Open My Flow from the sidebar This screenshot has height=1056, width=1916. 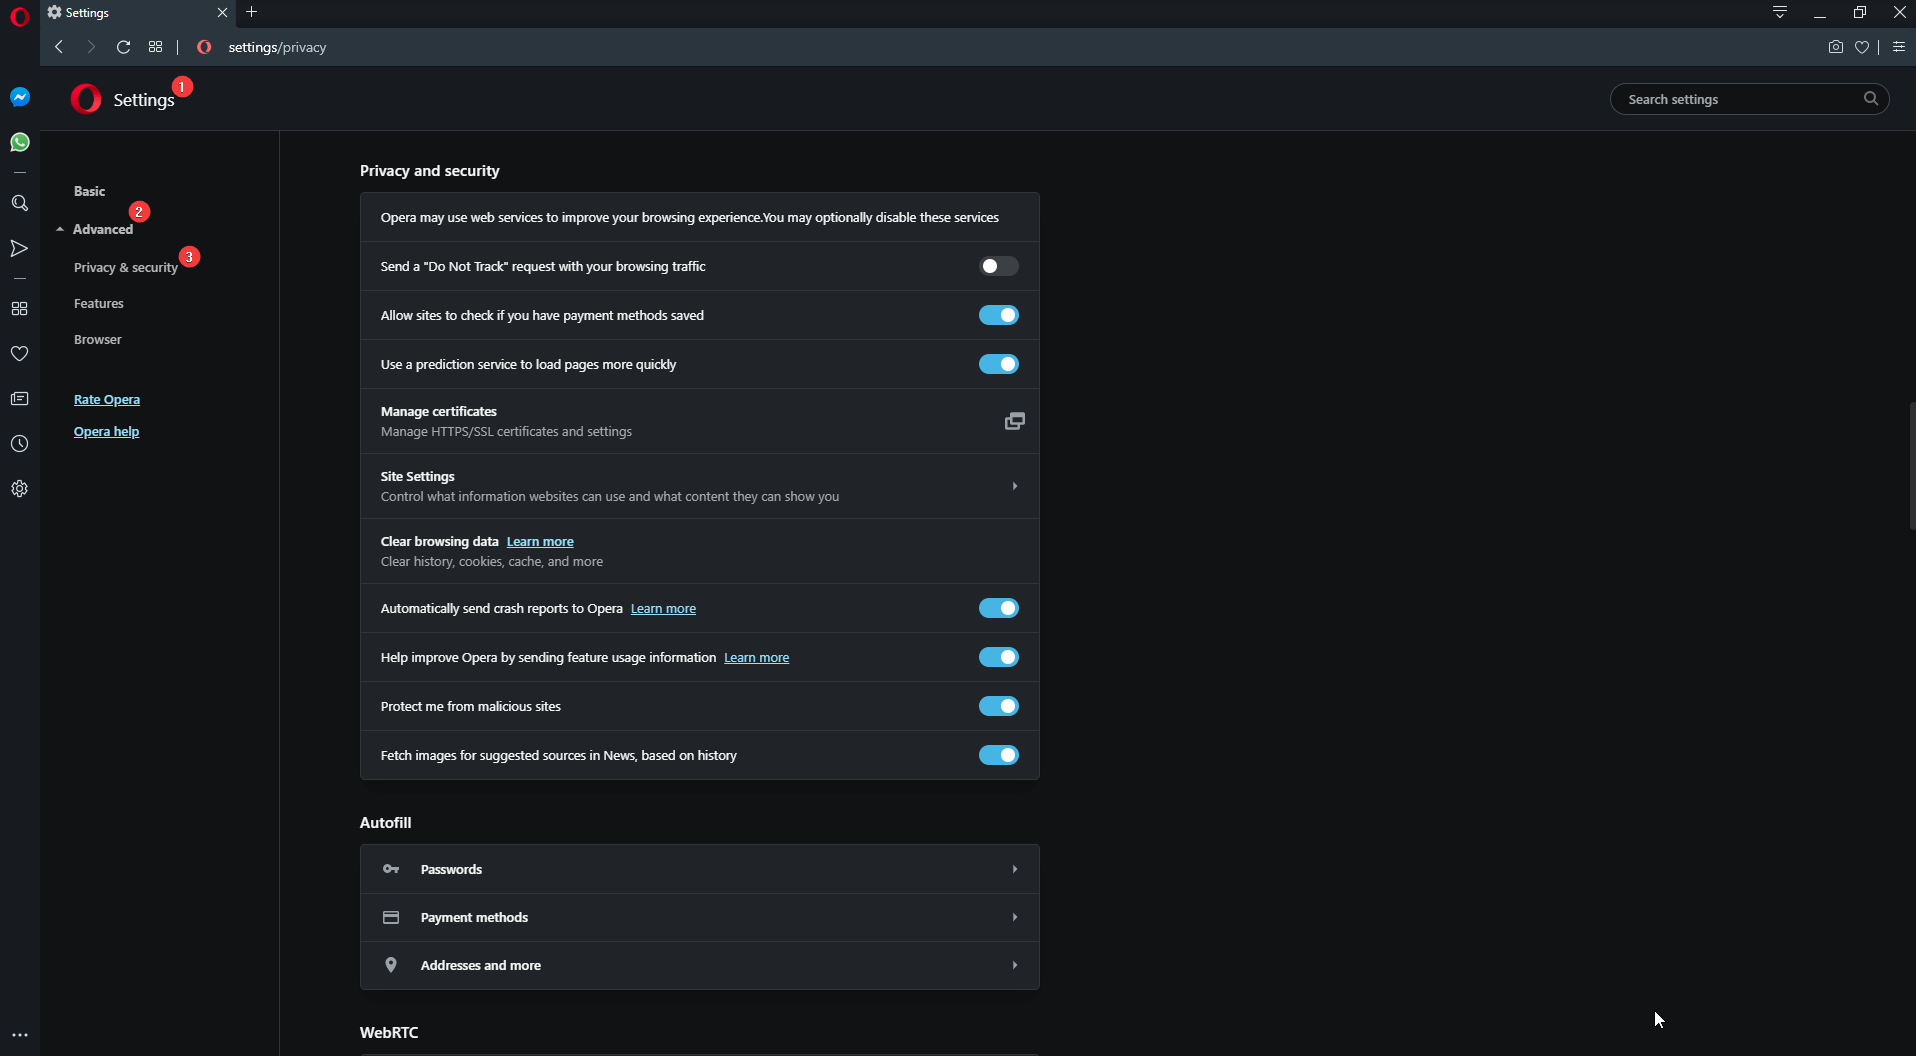tap(19, 248)
